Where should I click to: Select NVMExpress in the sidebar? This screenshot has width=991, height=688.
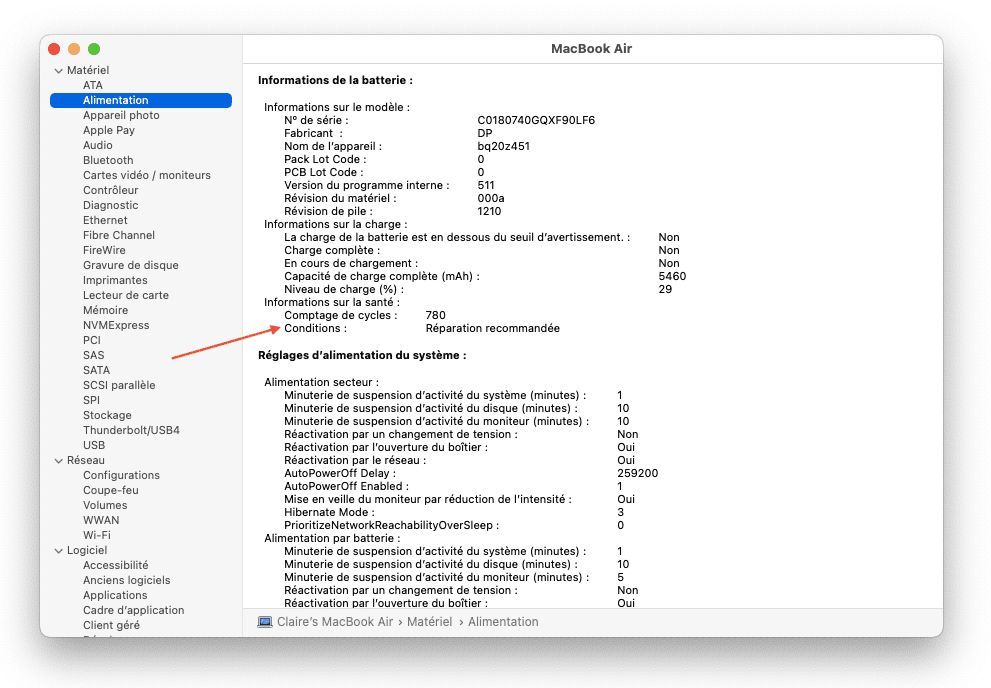116,325
